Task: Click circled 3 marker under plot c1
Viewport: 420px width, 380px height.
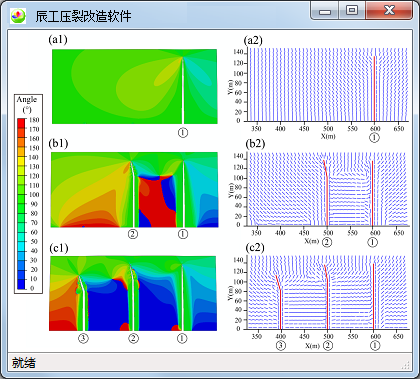Action: pyautogui.click(x=83, y=338)
